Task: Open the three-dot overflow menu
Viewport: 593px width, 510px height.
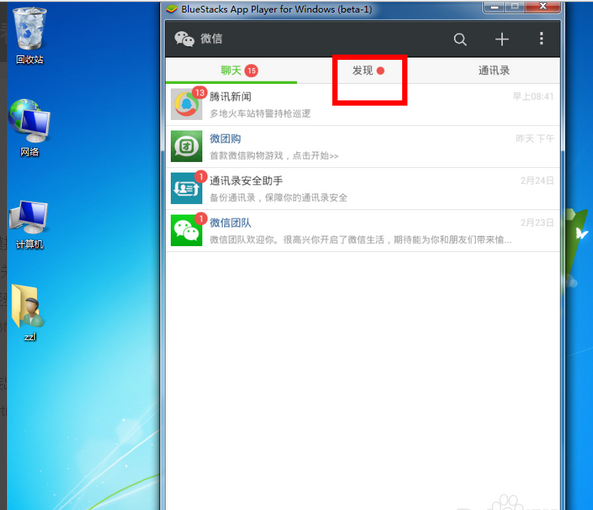Action: 542,39
